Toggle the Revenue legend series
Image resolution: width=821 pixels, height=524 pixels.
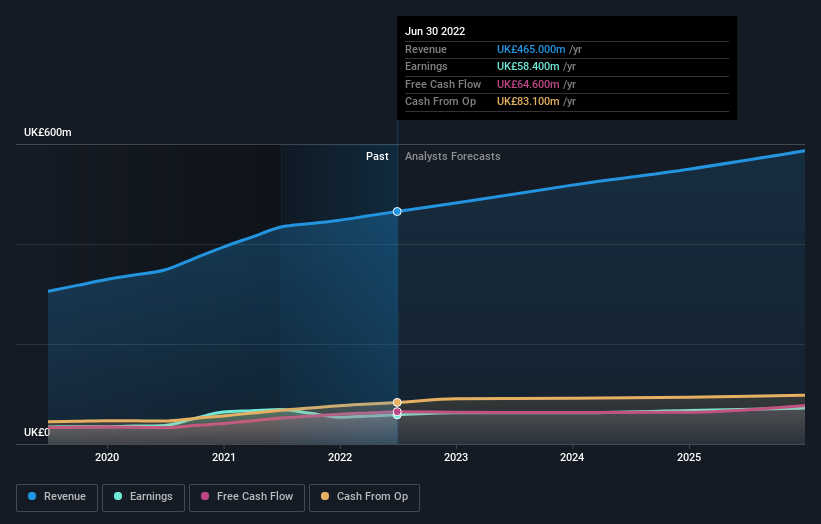(57, 497)
